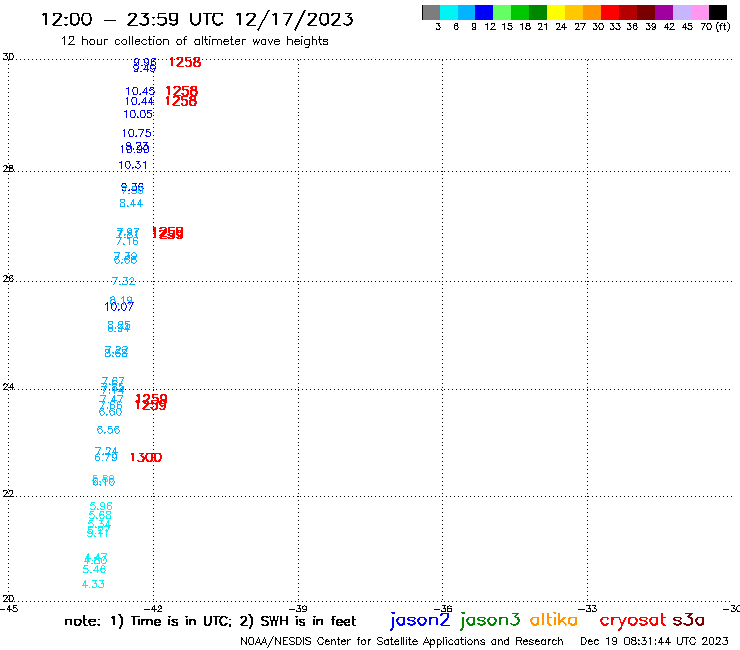
Task: Select the 'jason3' satellite label
Action: pos(490,620)
